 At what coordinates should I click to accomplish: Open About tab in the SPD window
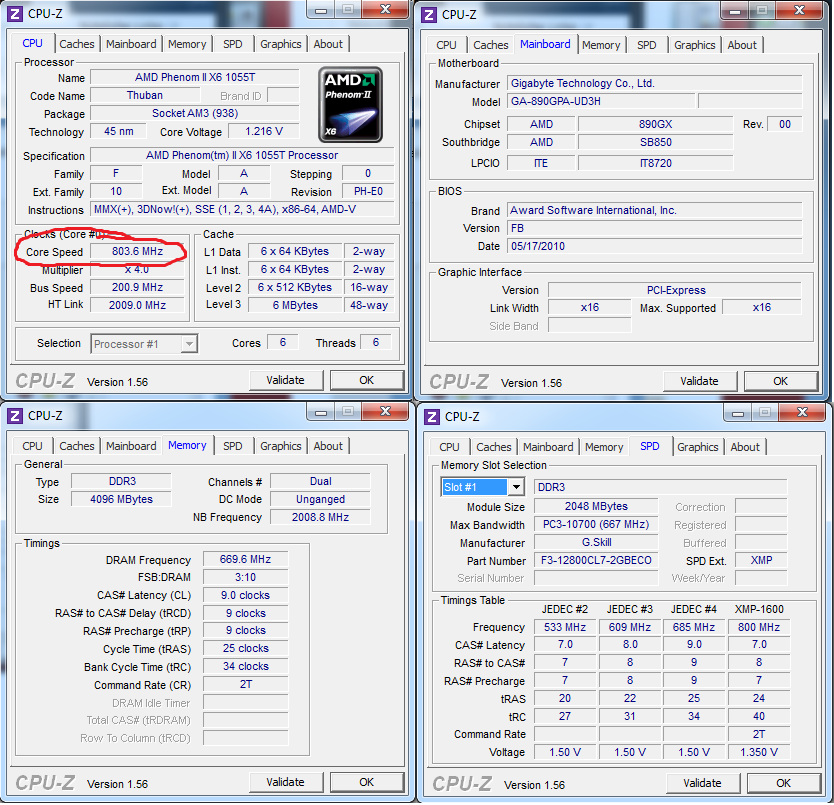745,447
